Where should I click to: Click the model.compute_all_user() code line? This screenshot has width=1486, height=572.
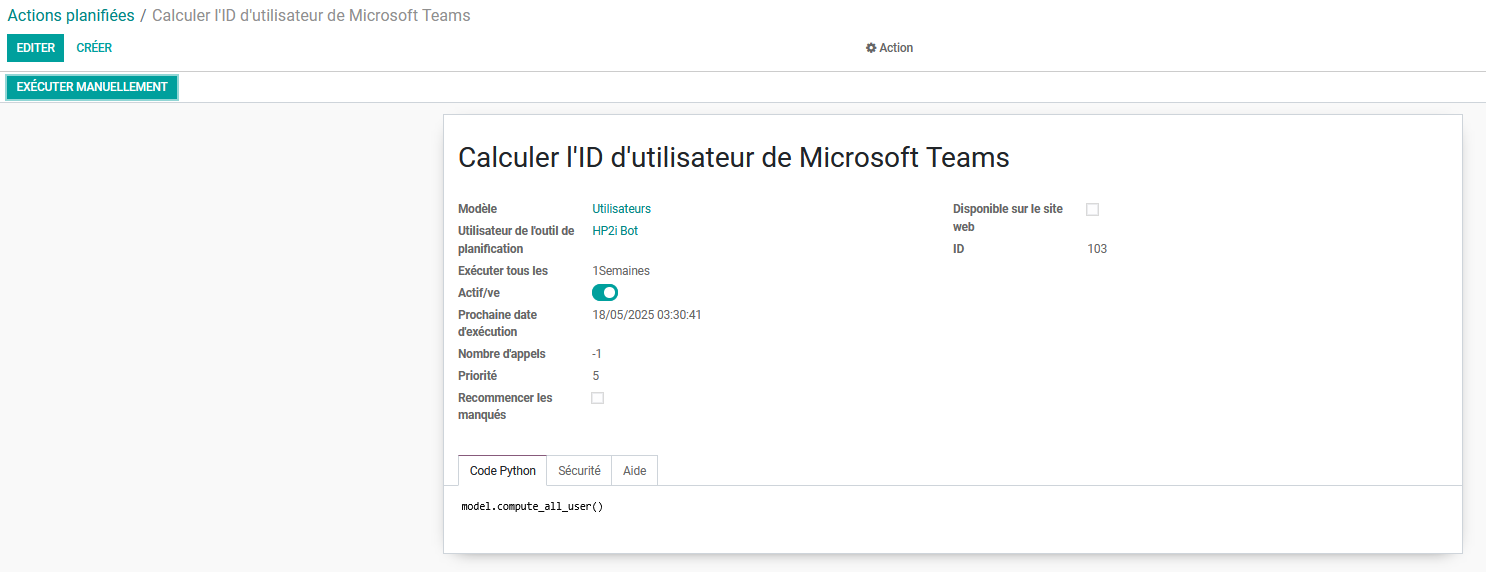coord(532,507)
